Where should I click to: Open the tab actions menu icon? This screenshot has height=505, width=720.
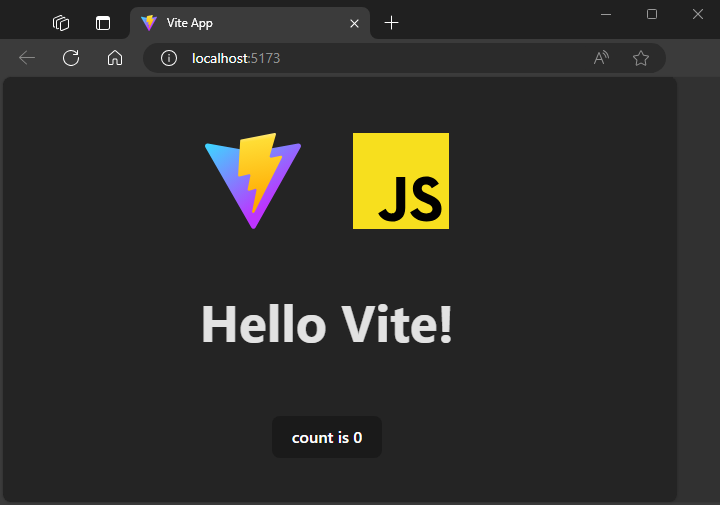pyautogui.click(x=103, y=23)
